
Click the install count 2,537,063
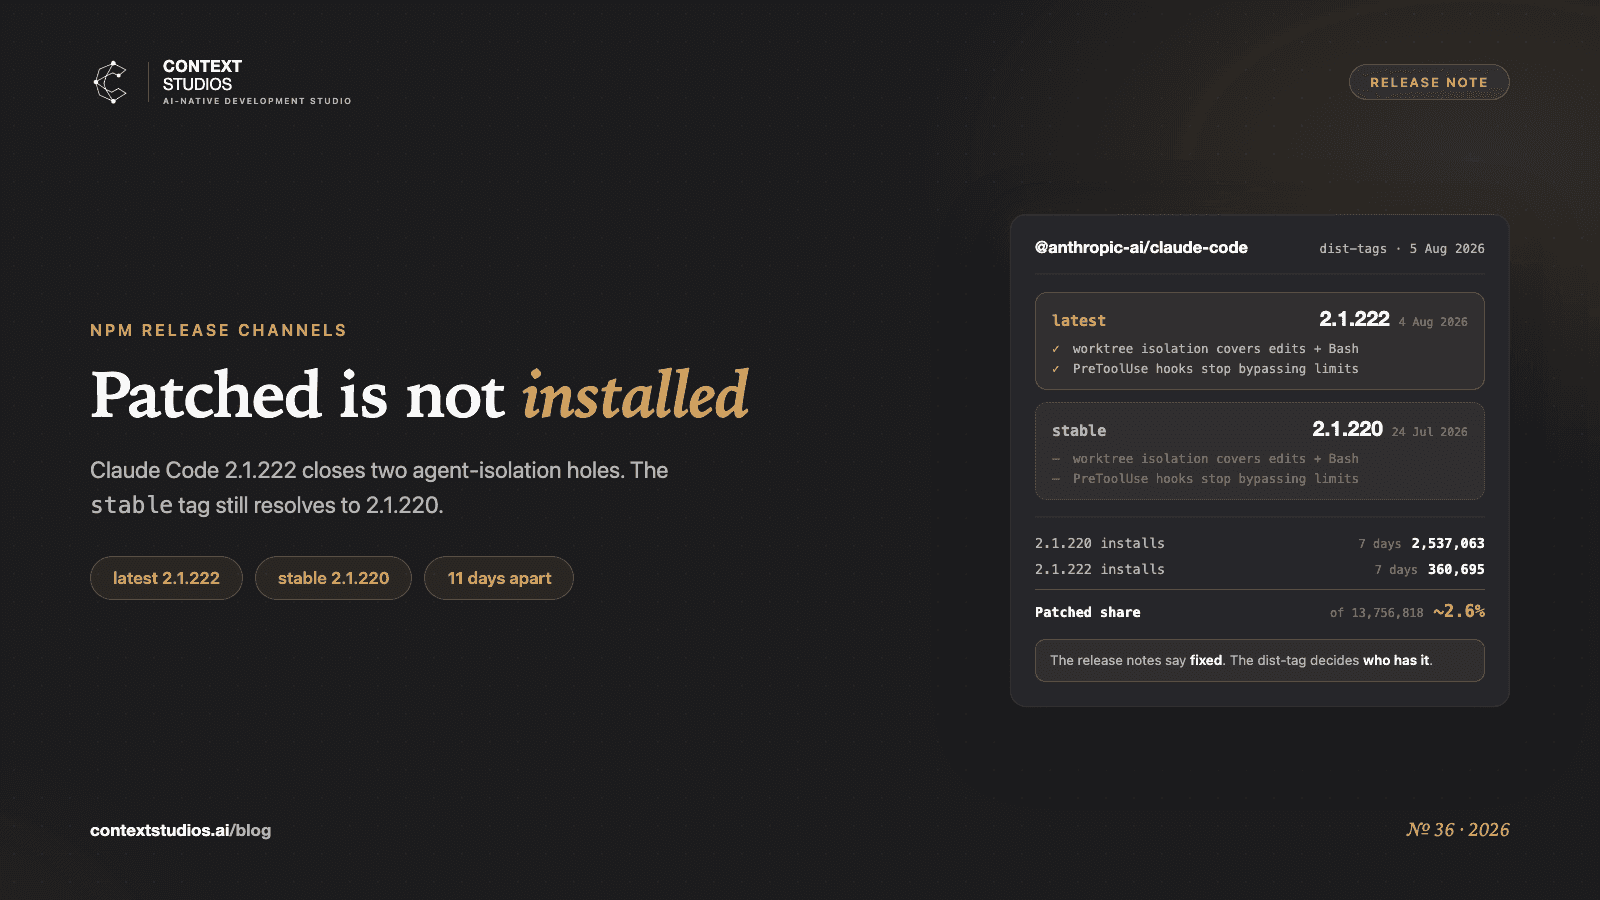pos(1448,543)
